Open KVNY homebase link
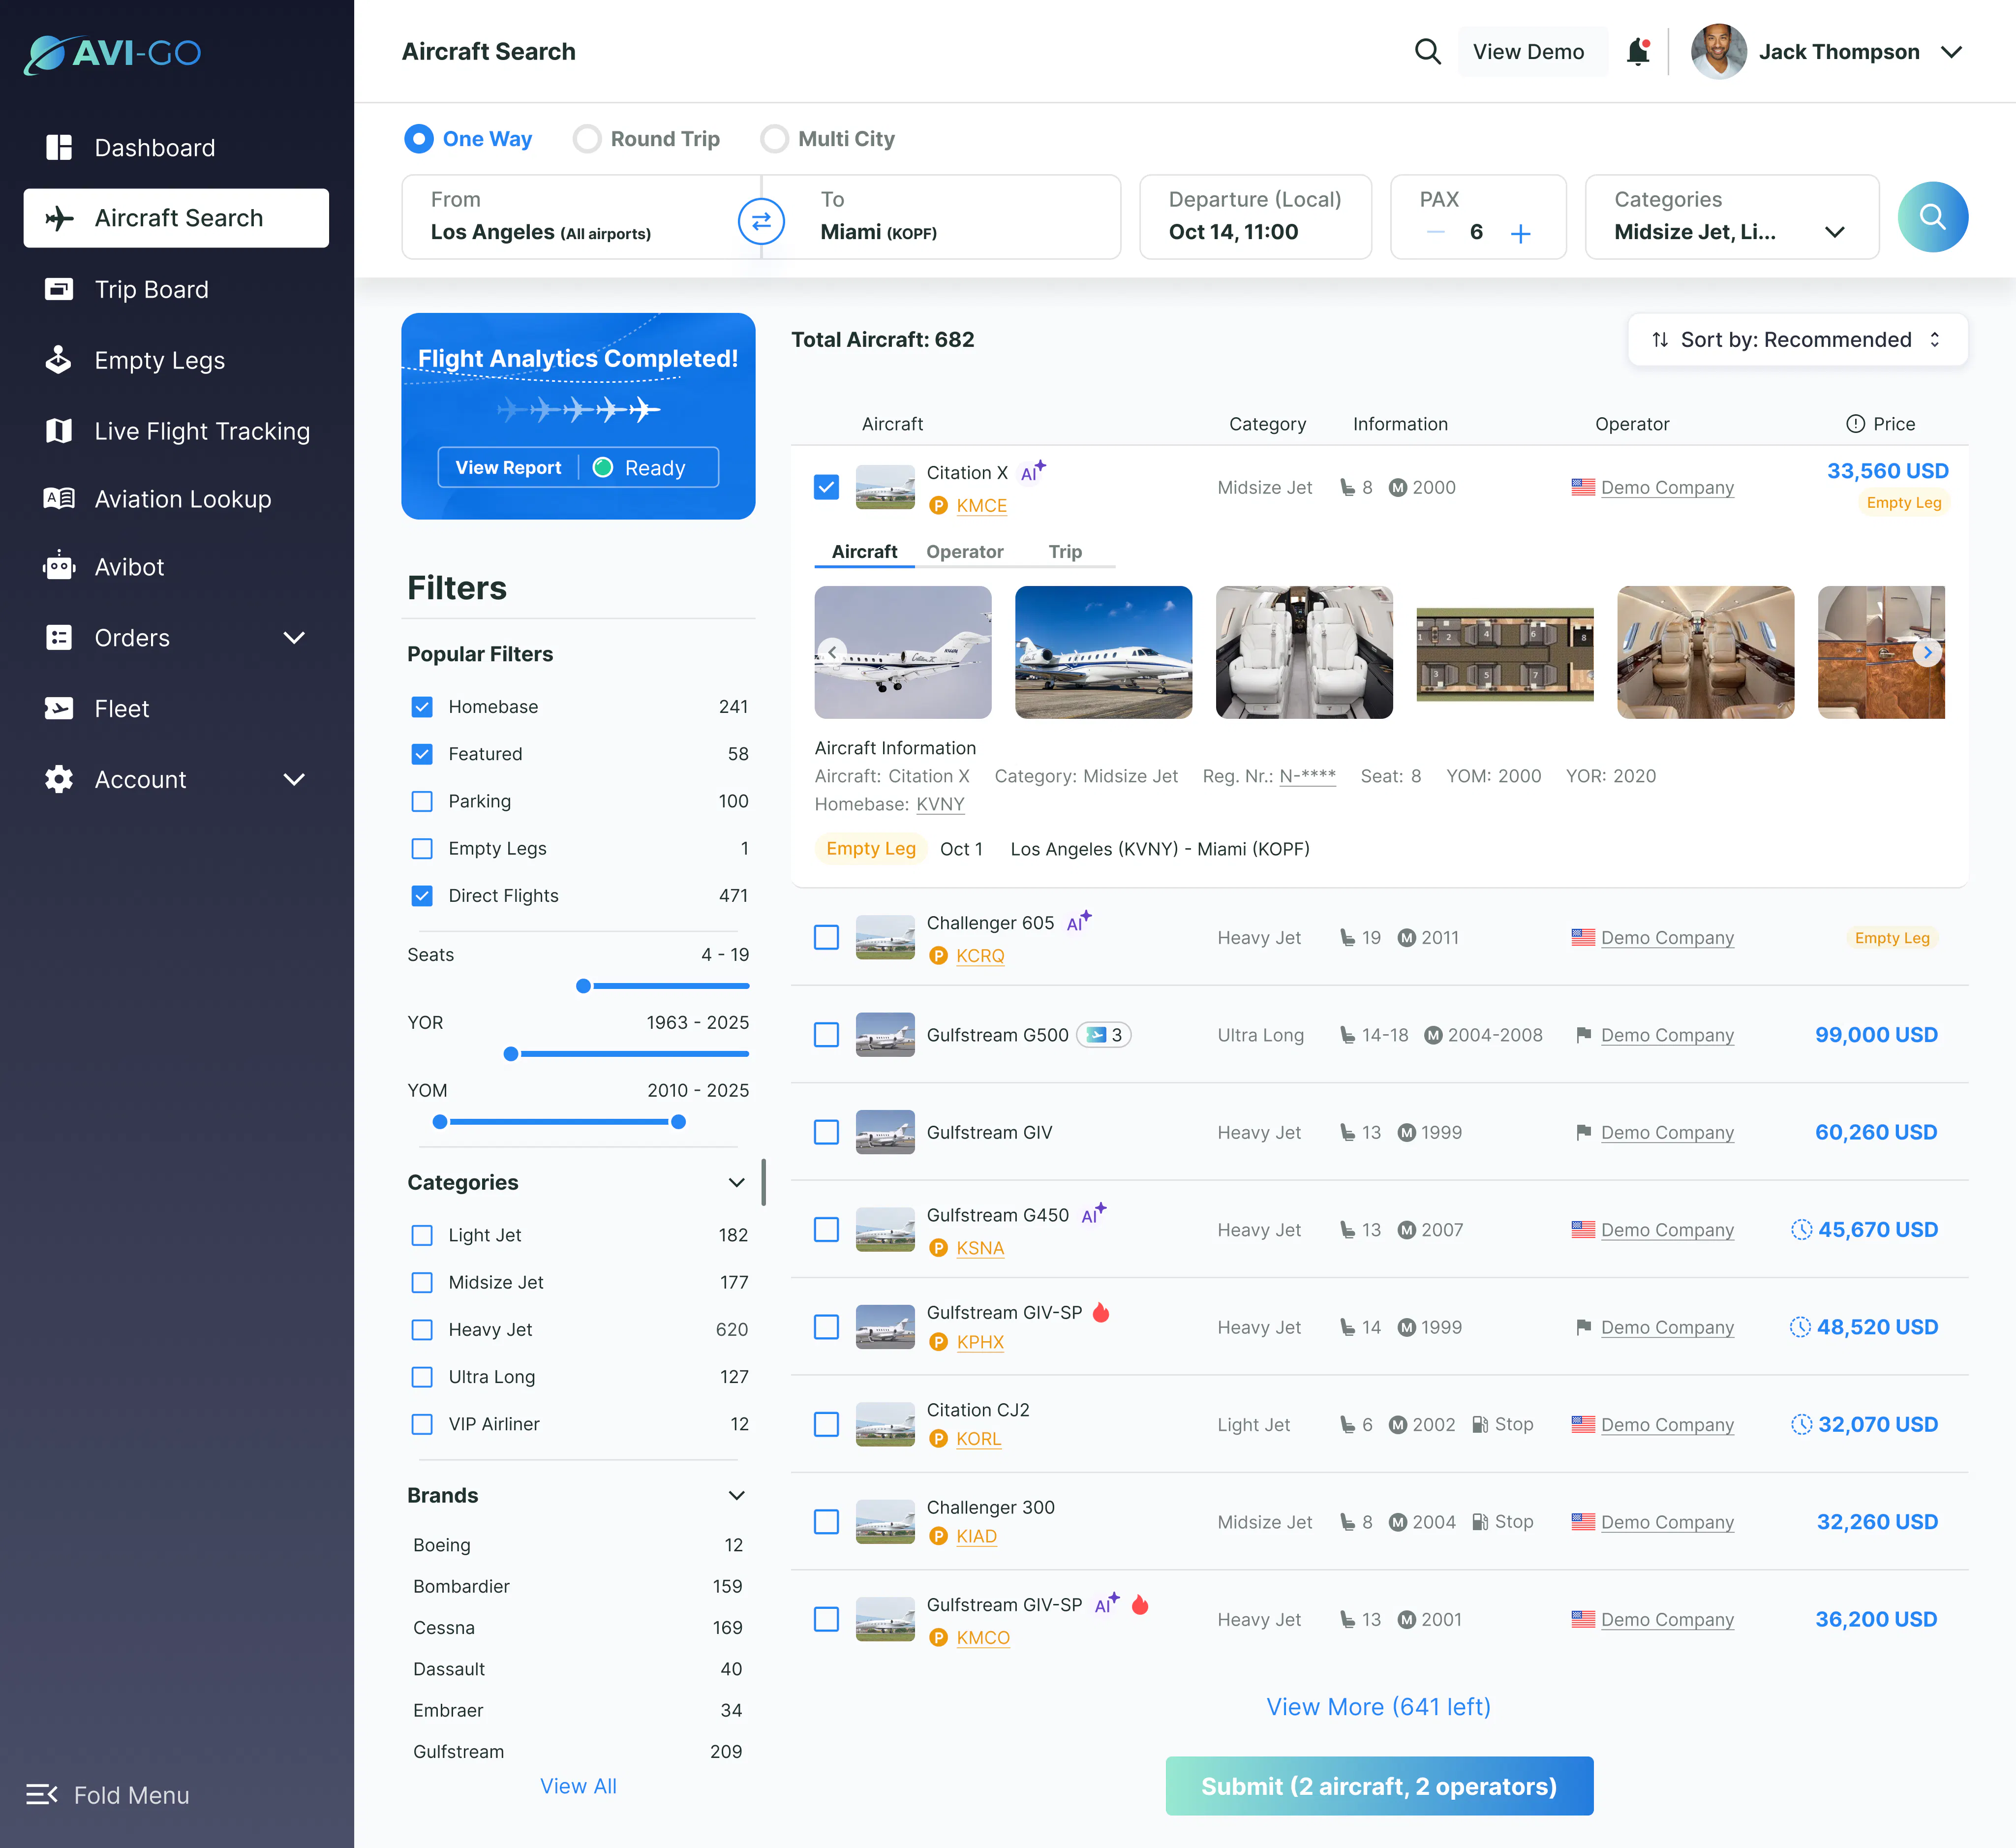The height and width of the screenshot is (1848, 2016). [x=940, y=804]
